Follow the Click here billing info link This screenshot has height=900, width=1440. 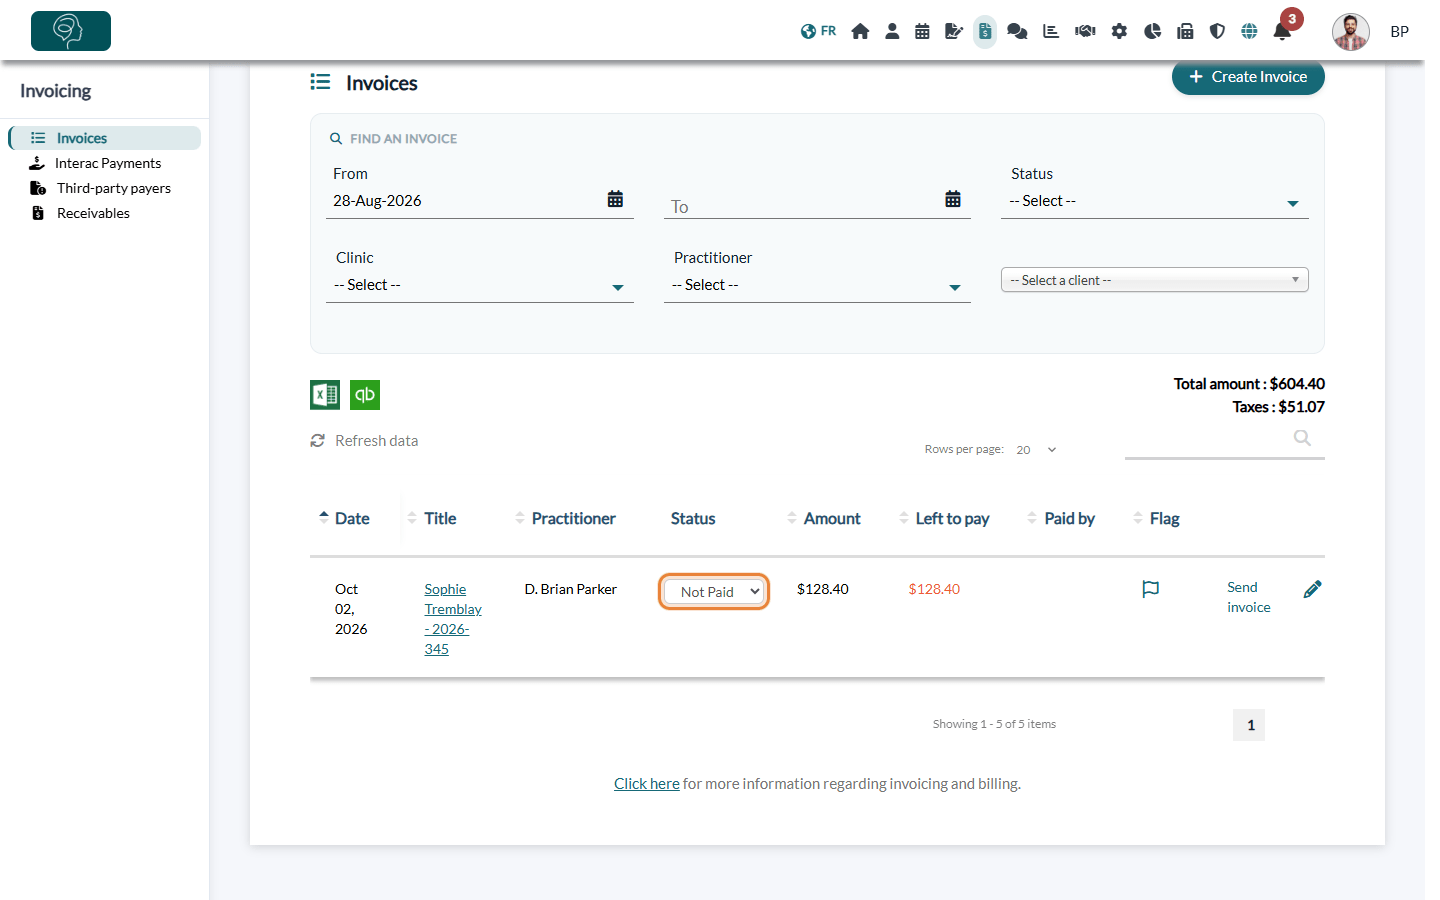(x=646, y=784)
